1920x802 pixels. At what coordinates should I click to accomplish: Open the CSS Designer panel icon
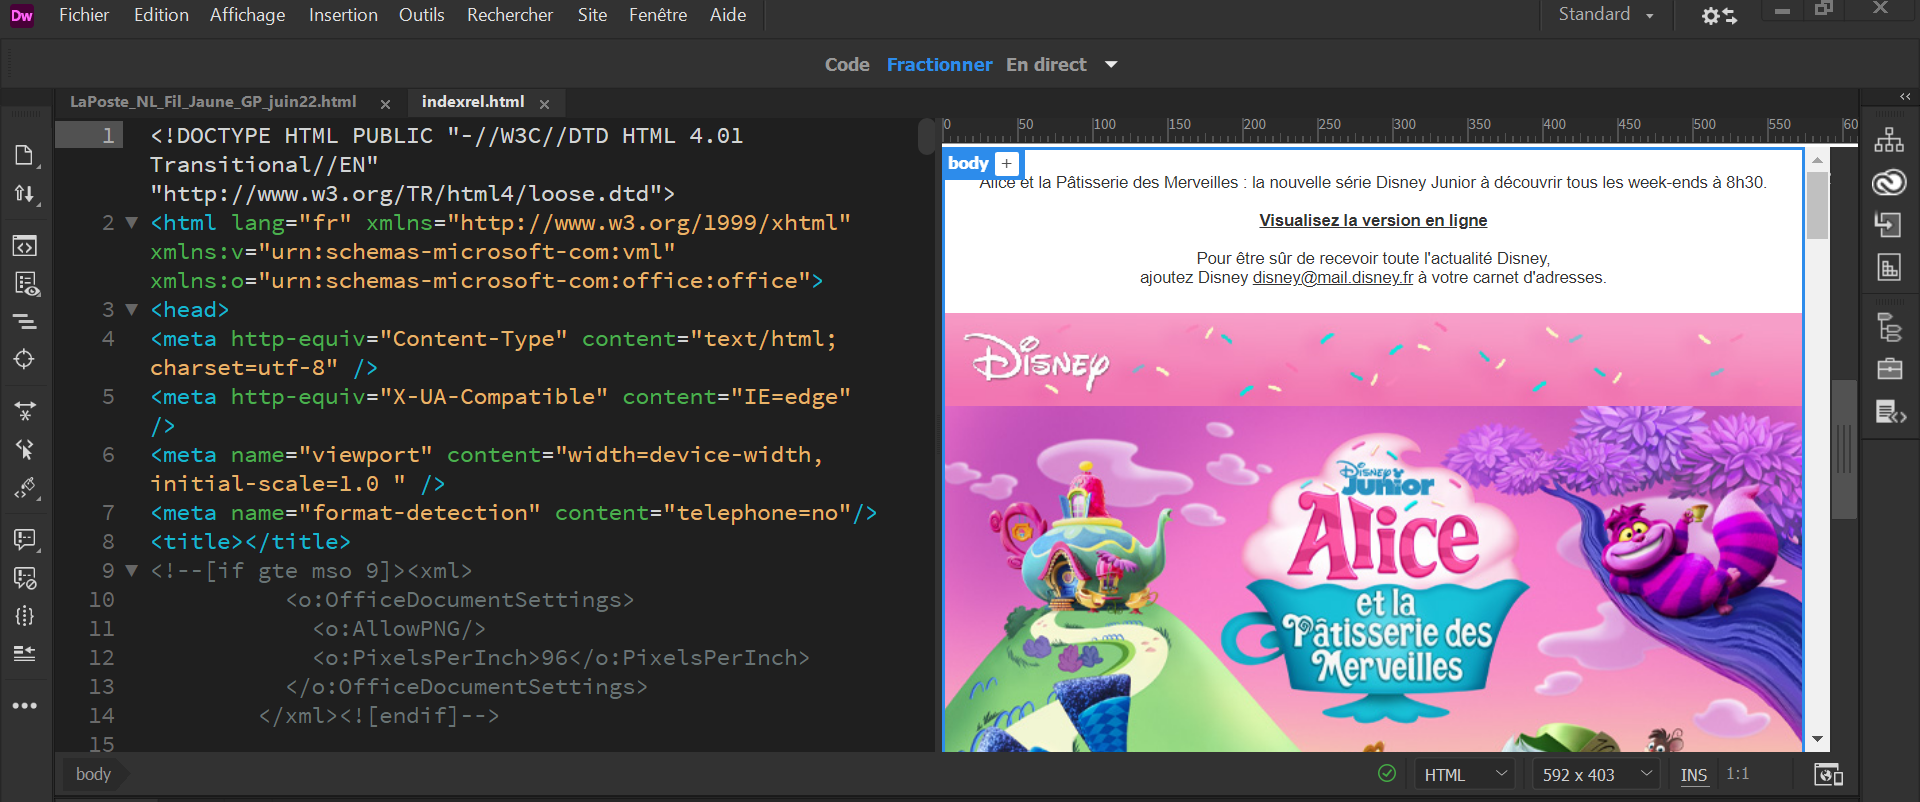click(x=1889, y=267)
